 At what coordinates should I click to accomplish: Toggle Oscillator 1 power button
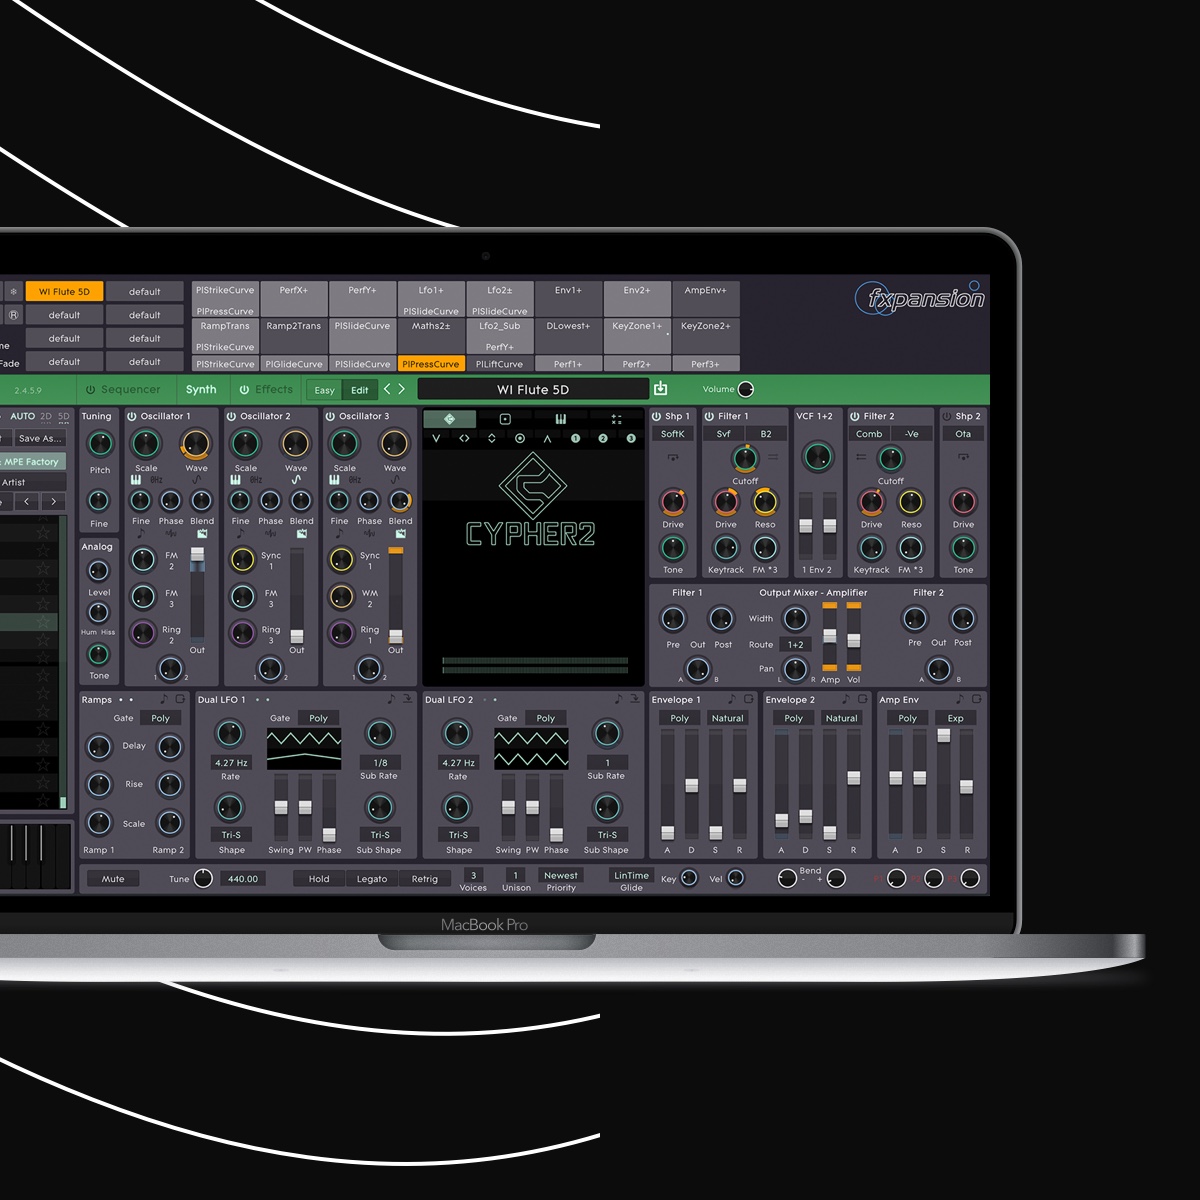pos(133,416)
